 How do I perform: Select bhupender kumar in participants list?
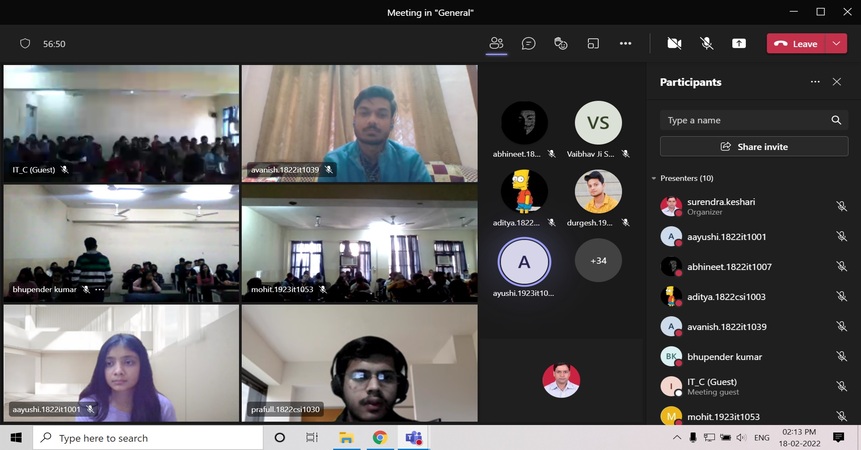click(724, 357)
